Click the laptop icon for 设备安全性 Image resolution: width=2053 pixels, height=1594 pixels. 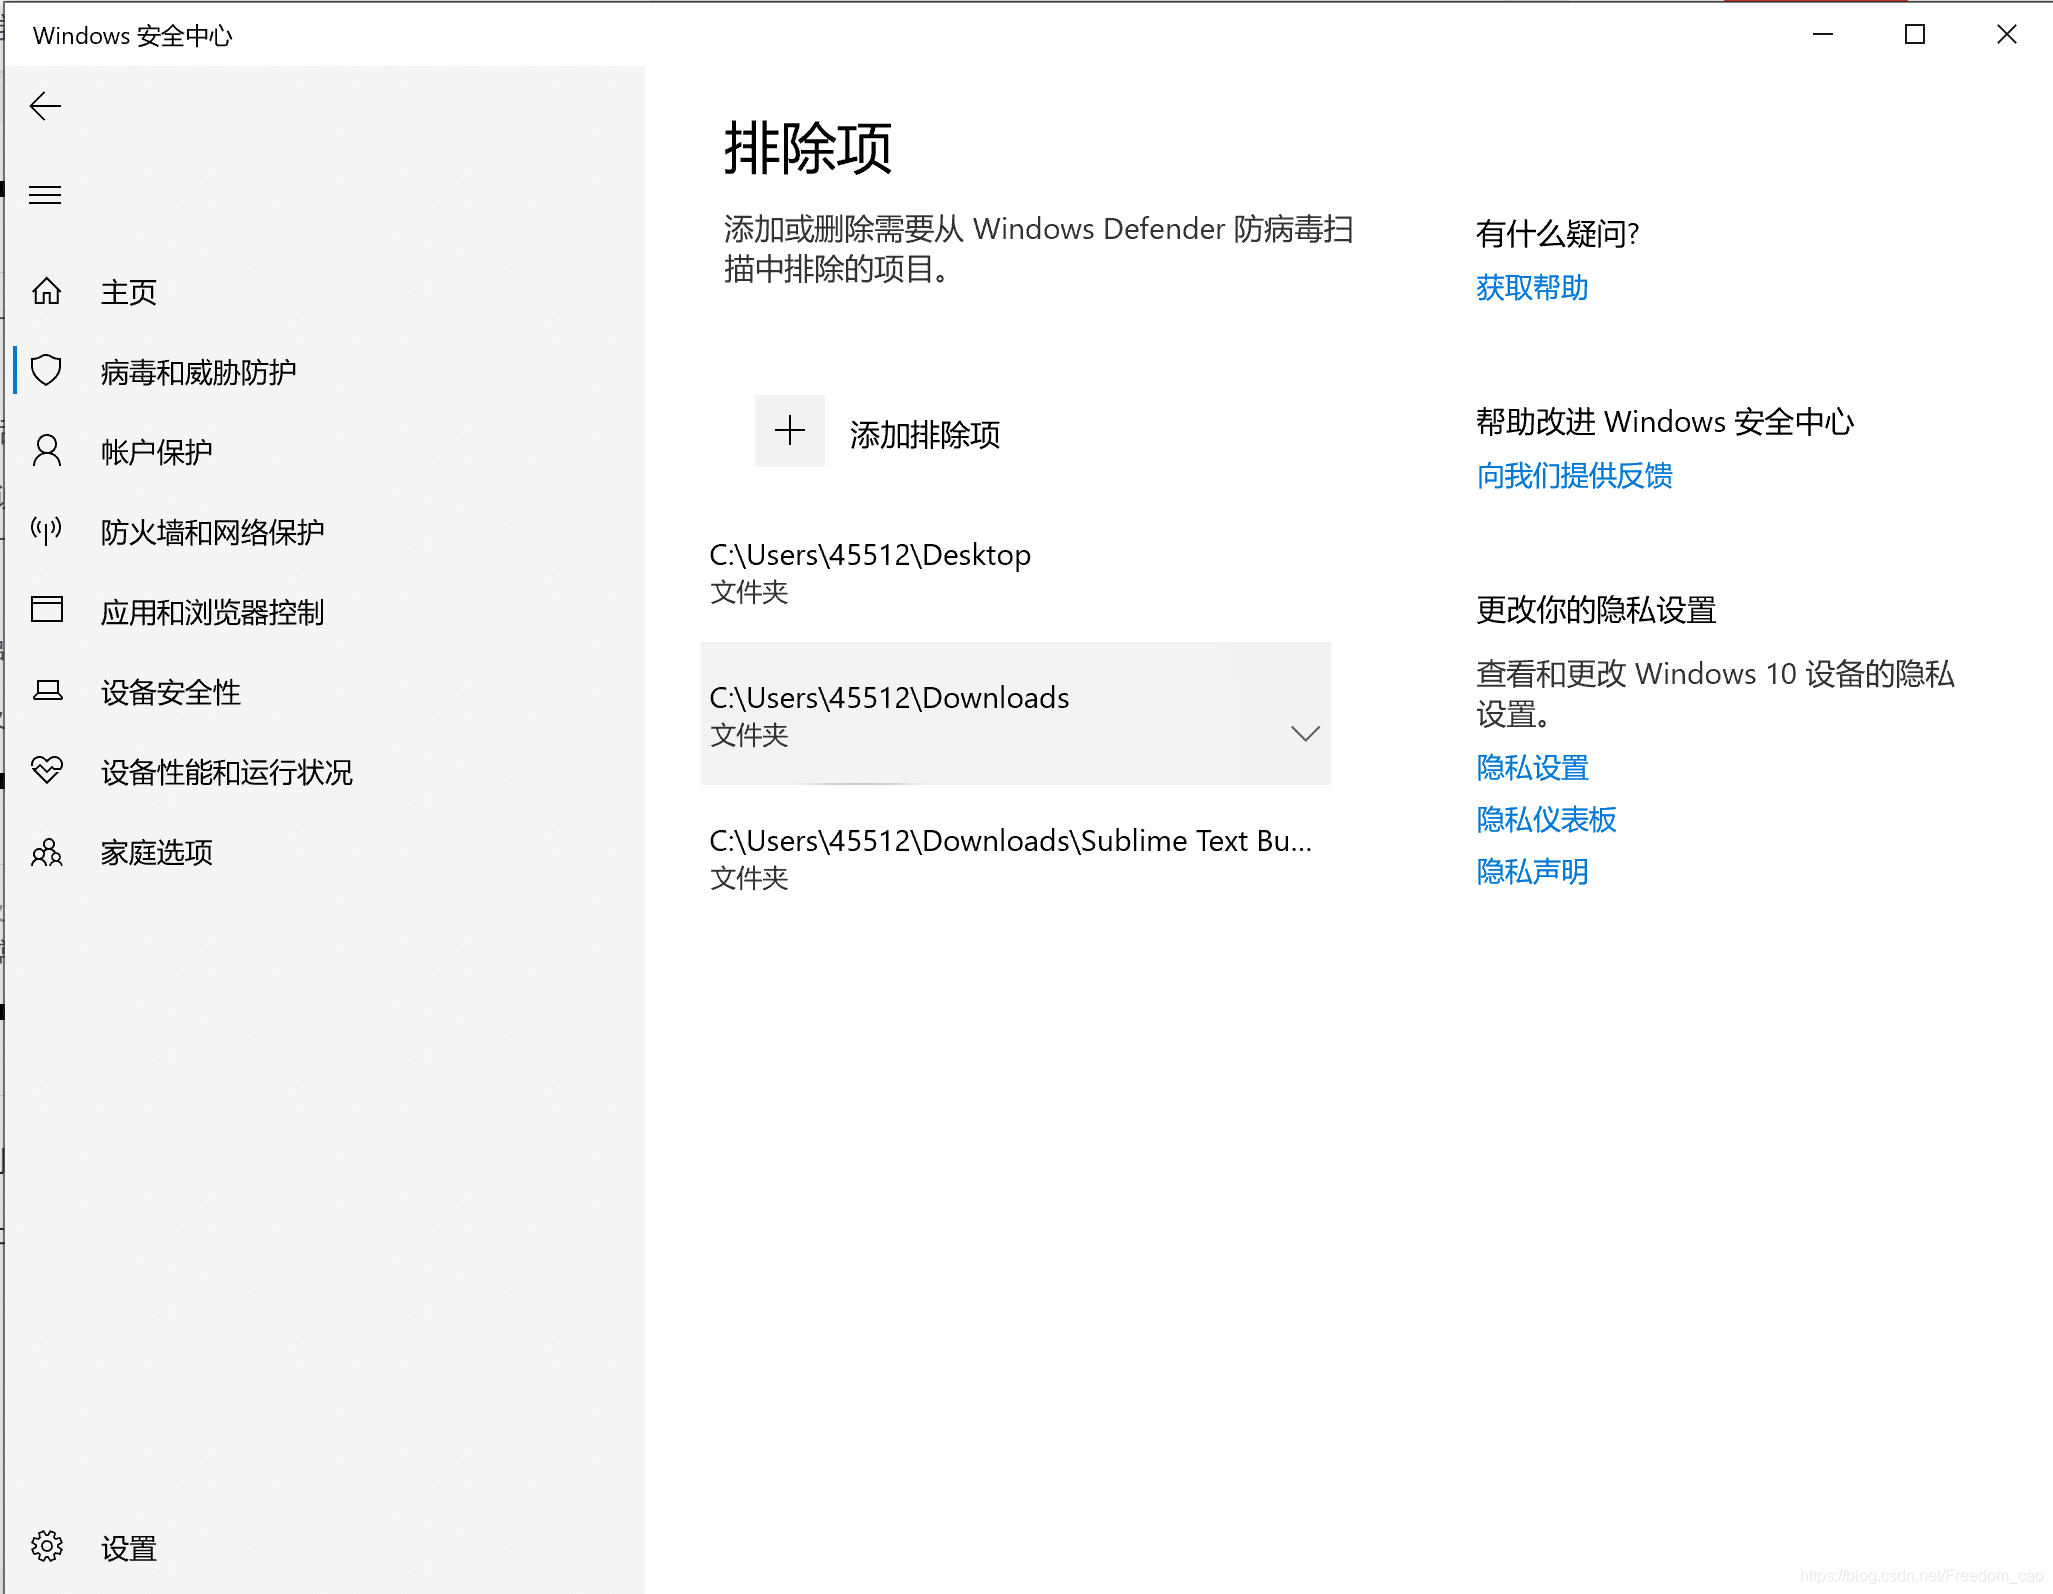(46, 691)
